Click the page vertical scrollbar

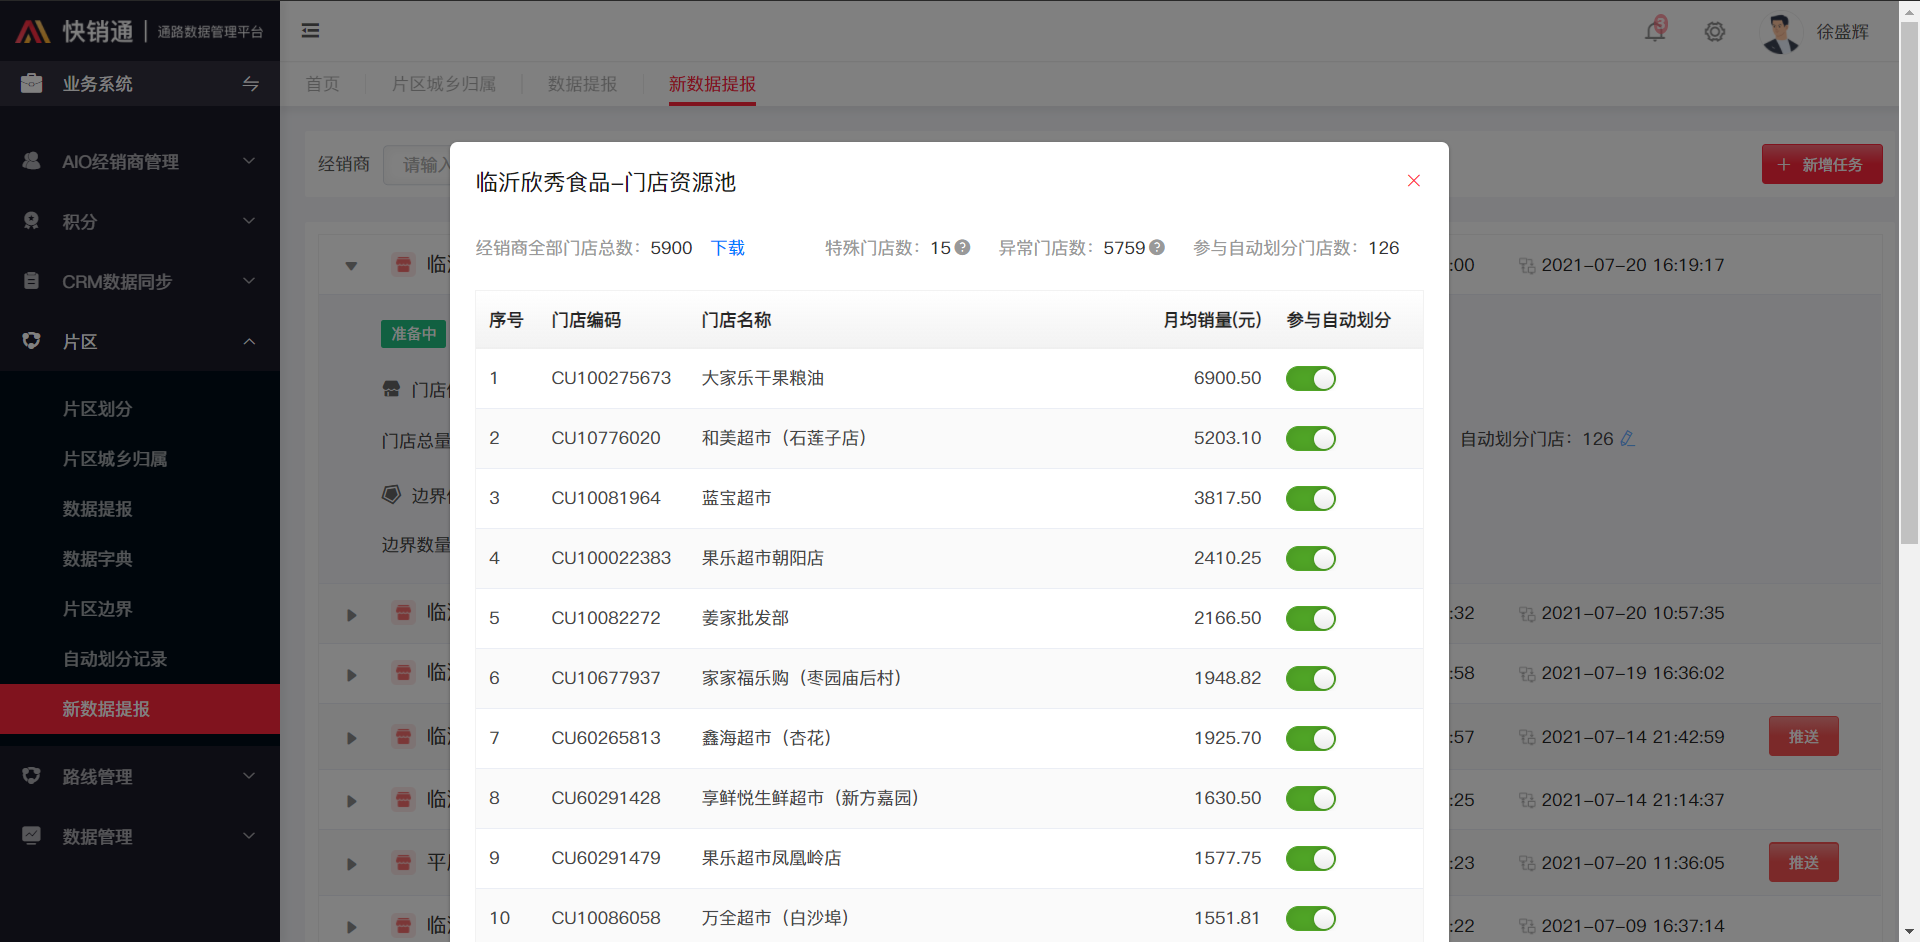coord(1909,283)
